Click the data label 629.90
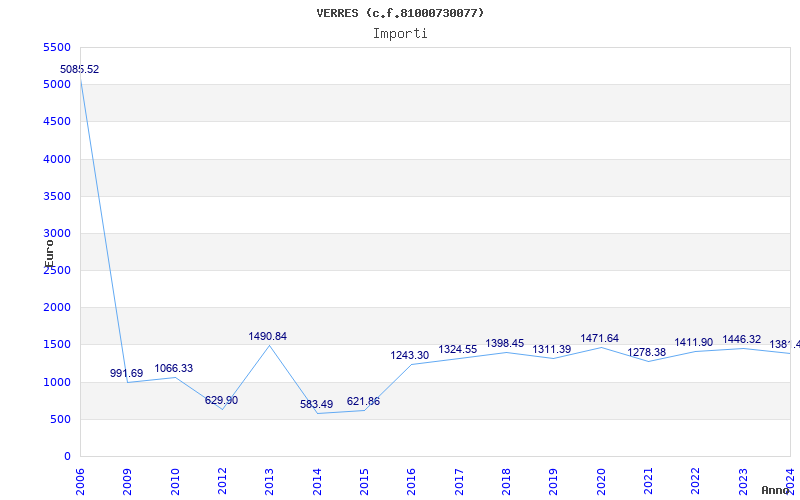 pos(221,401)
